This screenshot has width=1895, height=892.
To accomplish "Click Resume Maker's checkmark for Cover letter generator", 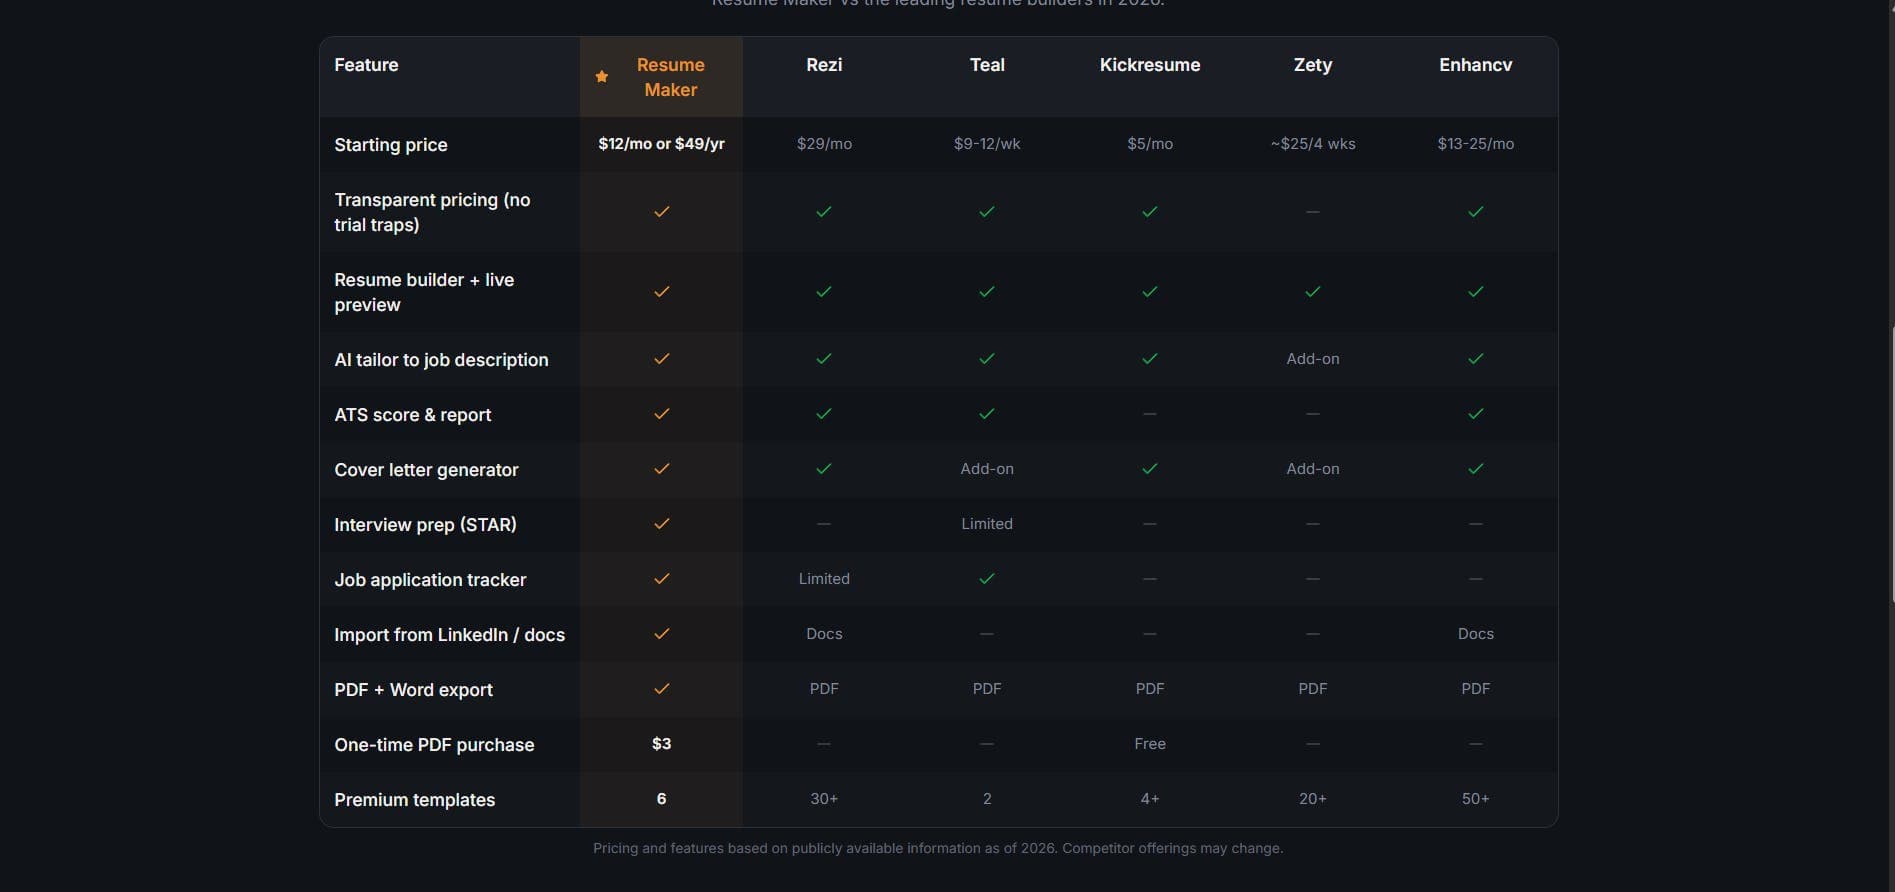I will tap(661, 469).
